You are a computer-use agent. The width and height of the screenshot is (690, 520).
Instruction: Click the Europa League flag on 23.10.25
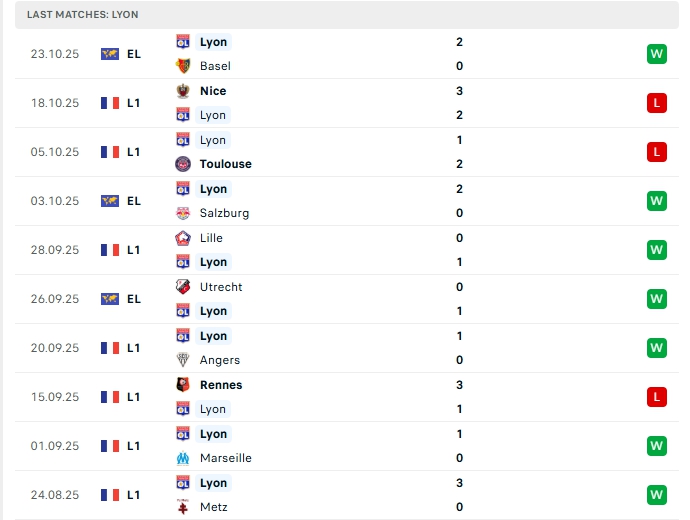(x=110, y=54)
